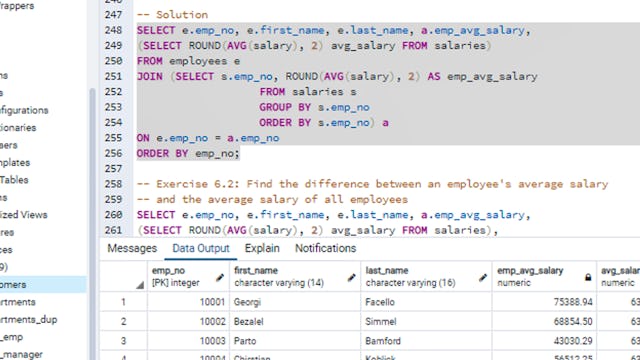Click the GROUP BY s.emp_no line
This screenshot has width=640, height=360.
[x=314, y=107]
